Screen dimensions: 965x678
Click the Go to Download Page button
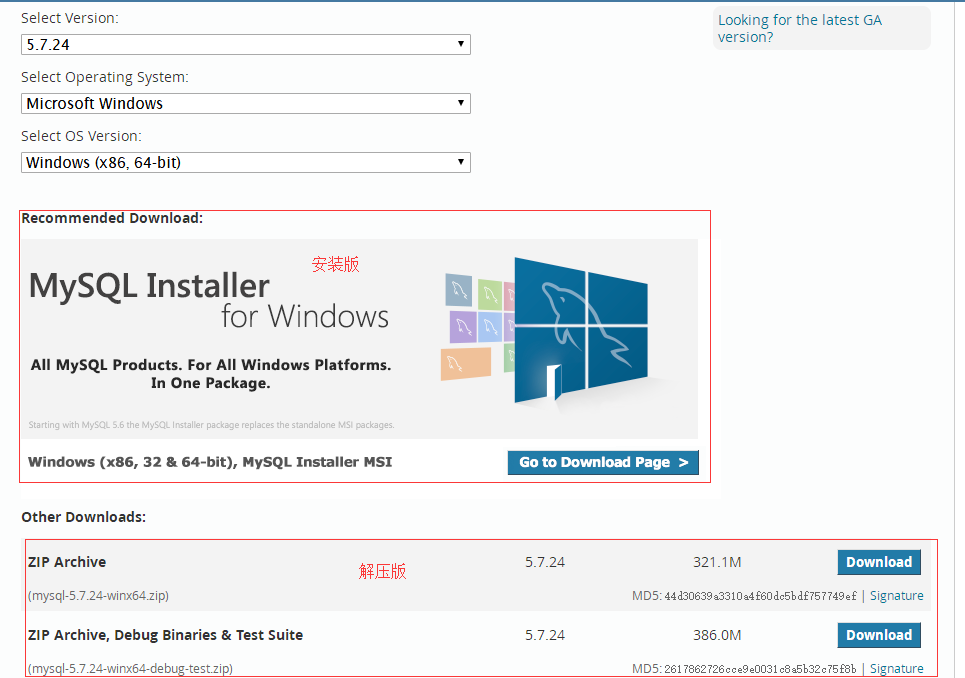click(x=603, y=463)
